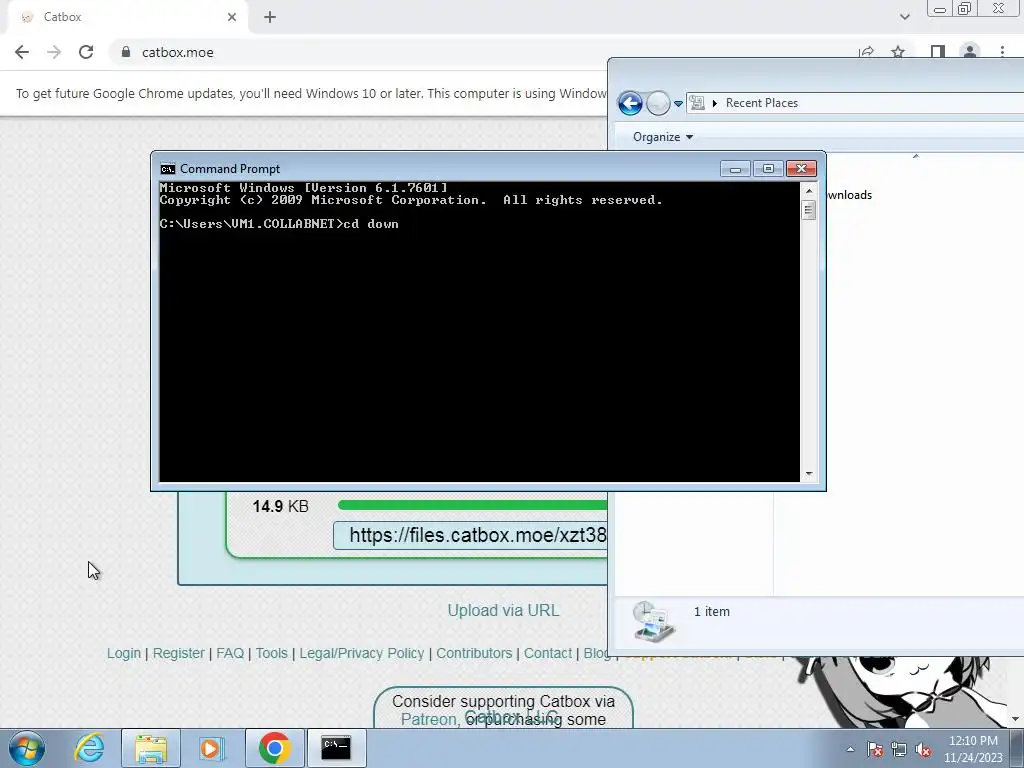Click the 14.9 KB file size text
1024x768 pixels.
(x=280, y=507)
